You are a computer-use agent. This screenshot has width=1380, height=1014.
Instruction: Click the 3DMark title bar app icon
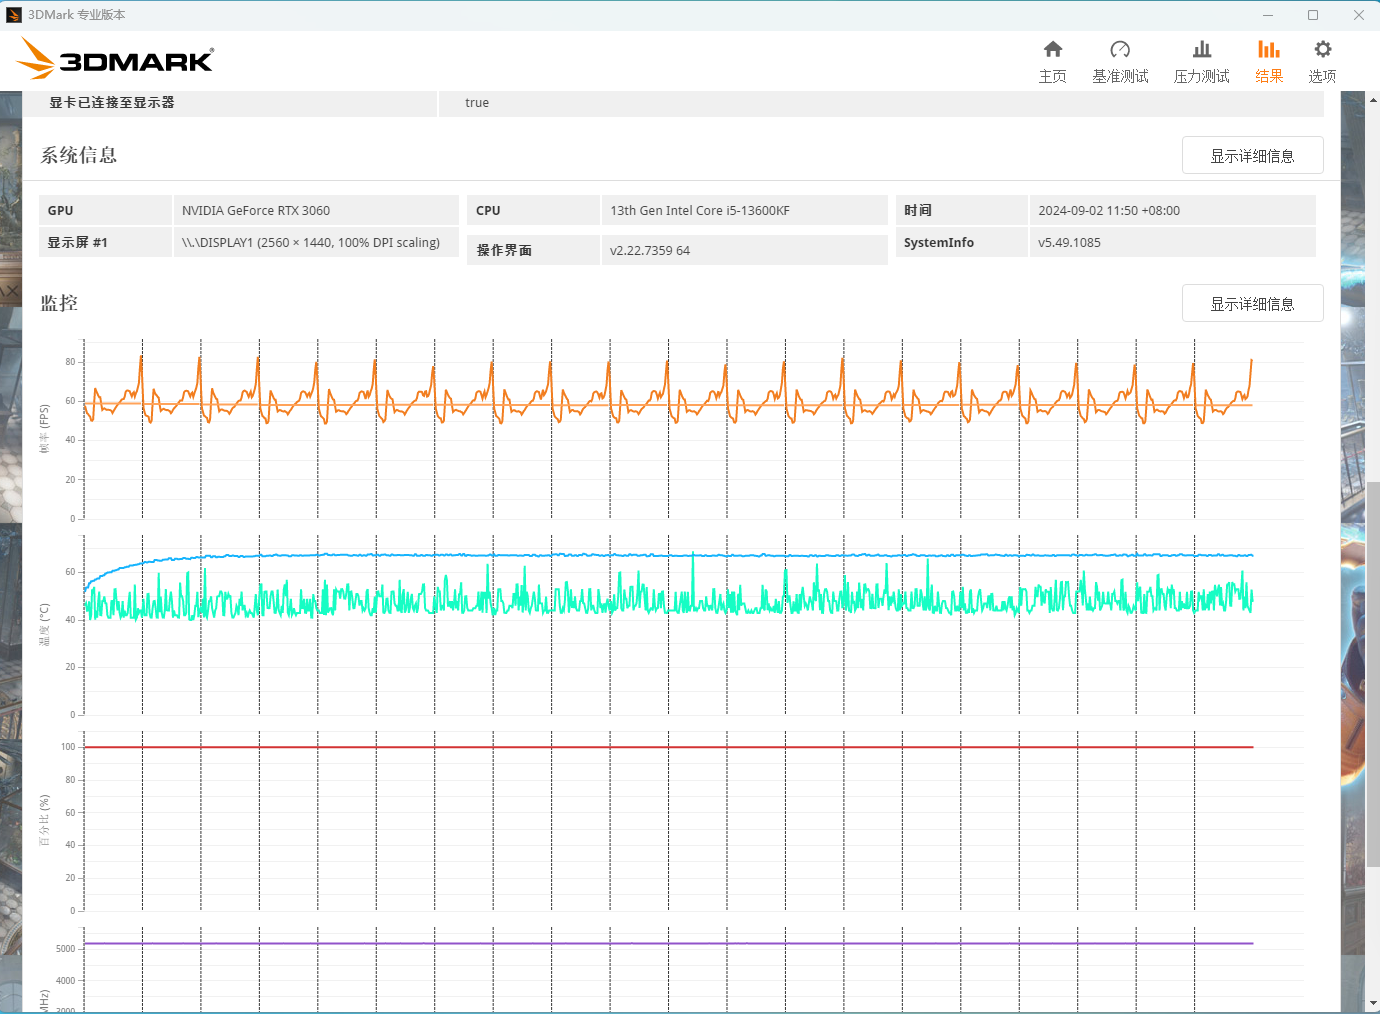click(x=14, y=15)
